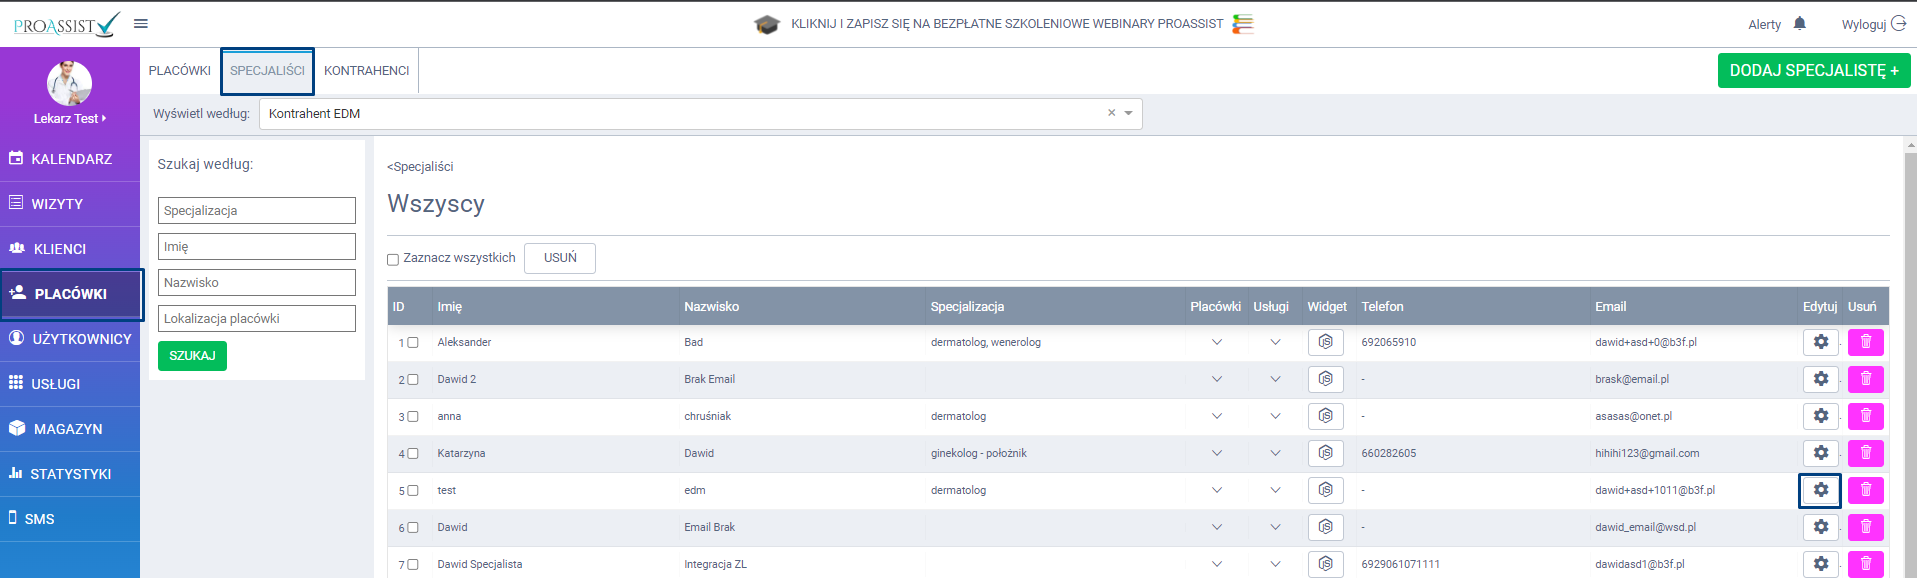Click the graduation cap webinar icon

click(x=767, y=24)
